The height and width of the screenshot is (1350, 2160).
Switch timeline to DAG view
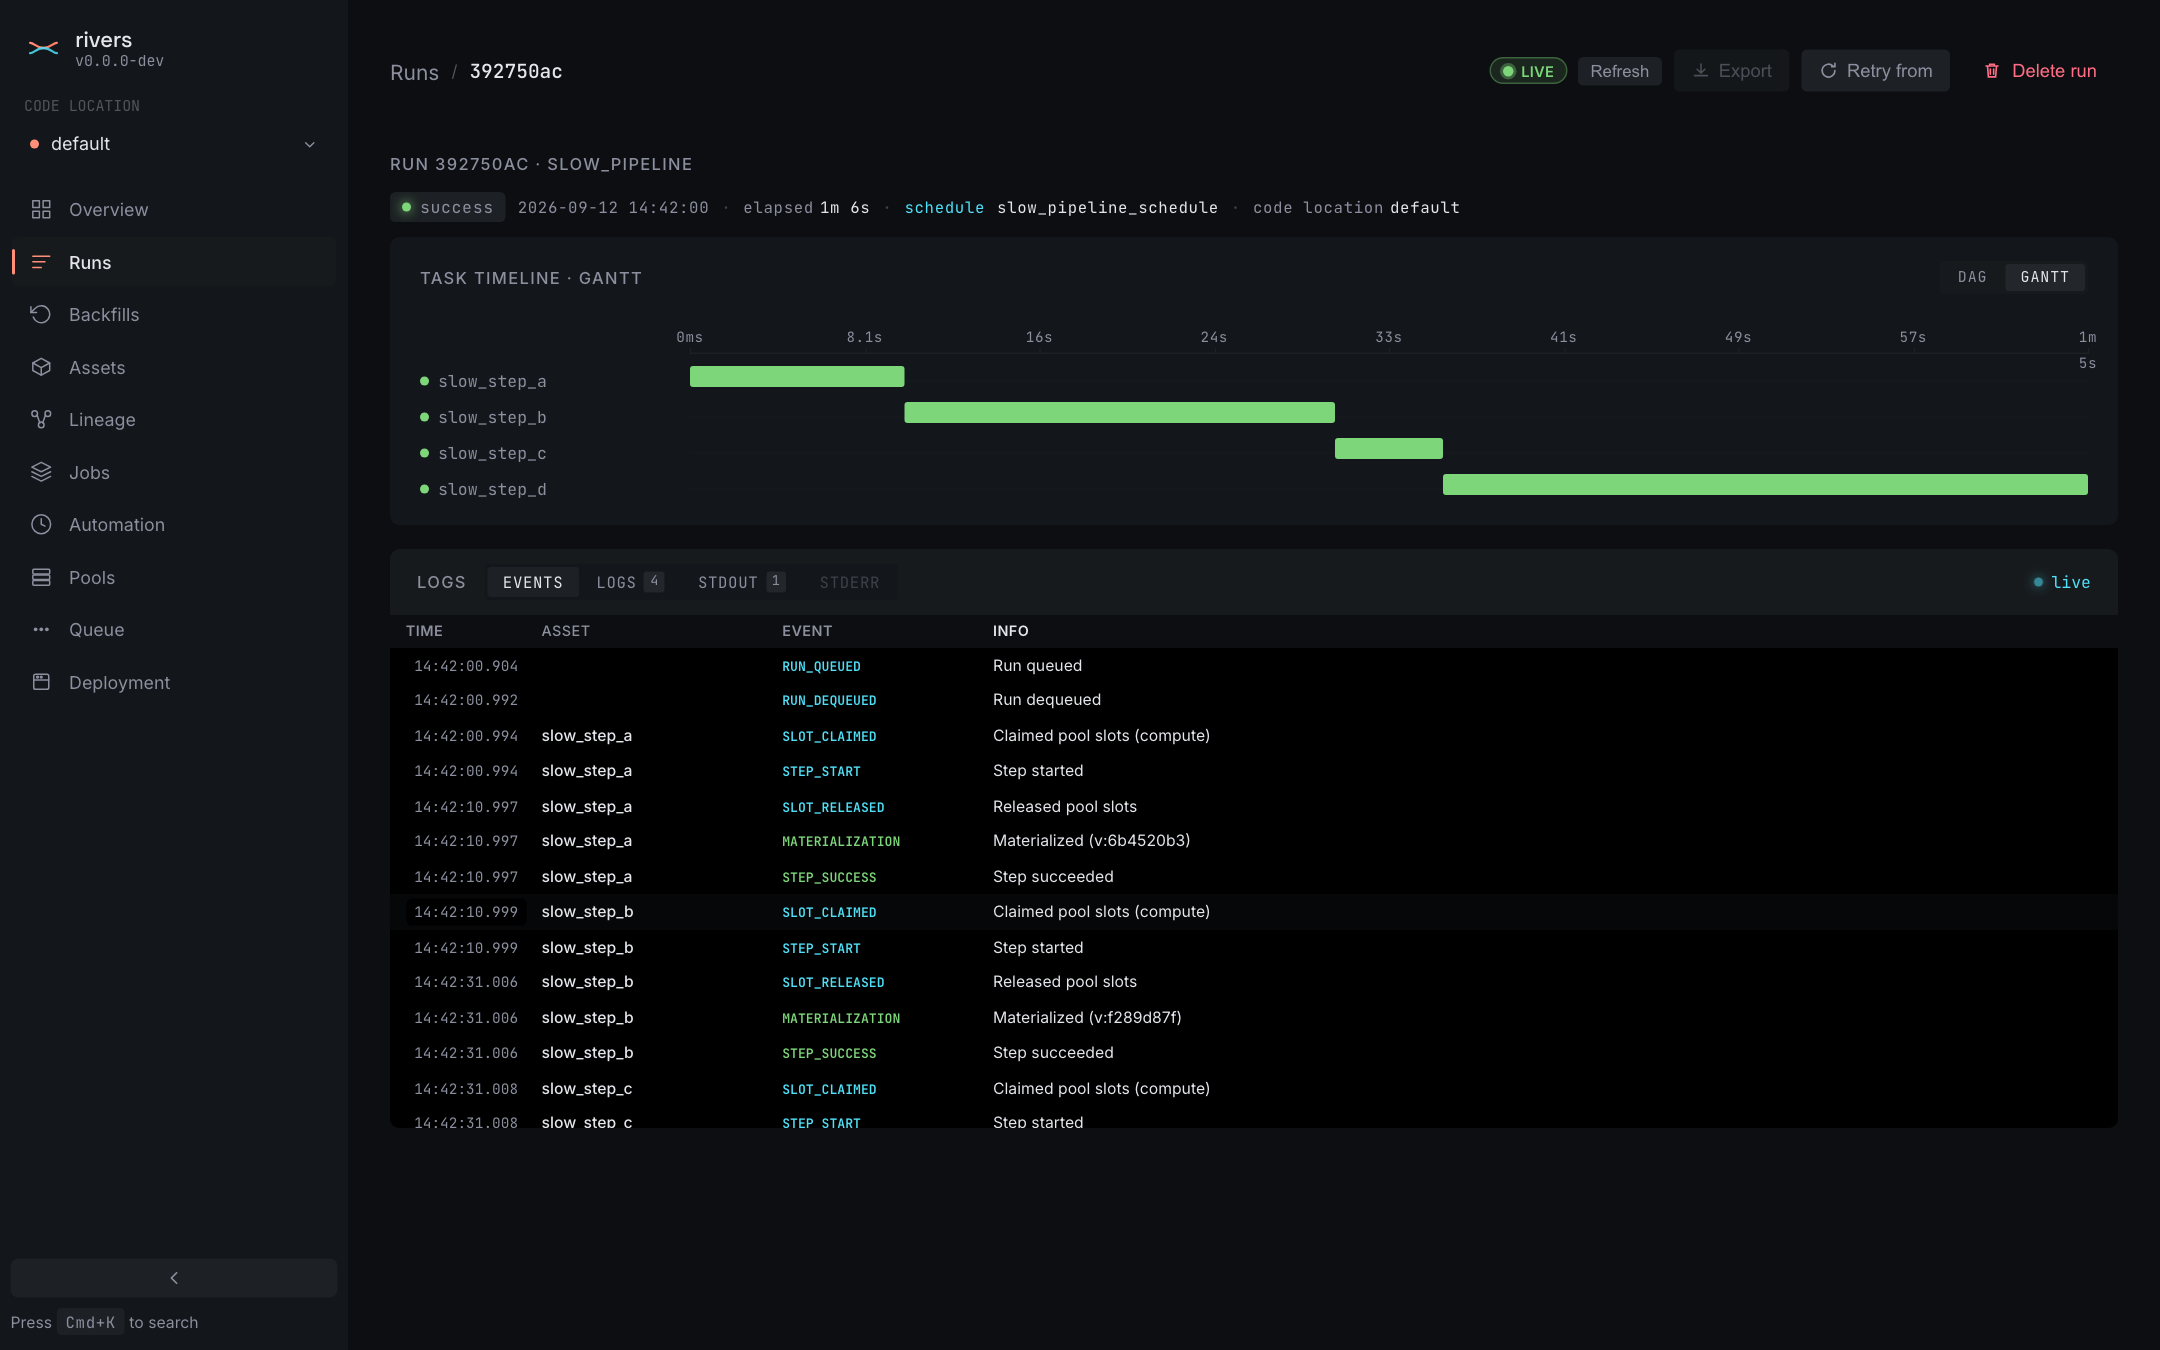pyautogui.click(x=1972, y=277)
